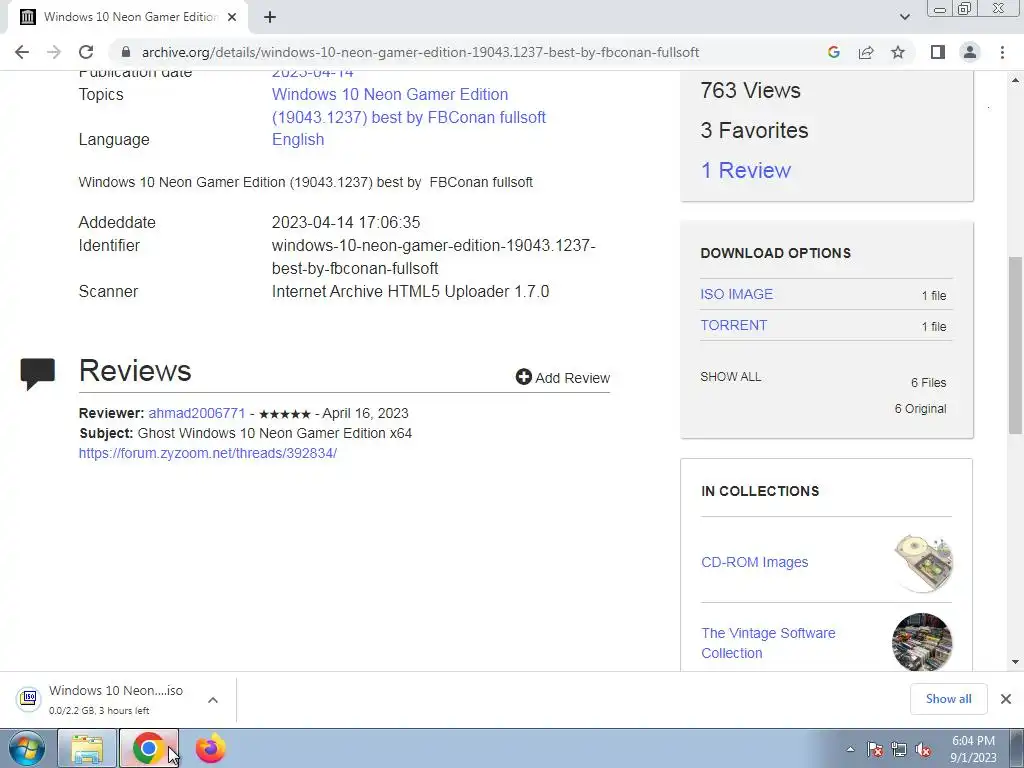Screen dimensions: 1024x768
Task: Click the CD-ROM Images thumbnail
Action: [x=922, y=562]
